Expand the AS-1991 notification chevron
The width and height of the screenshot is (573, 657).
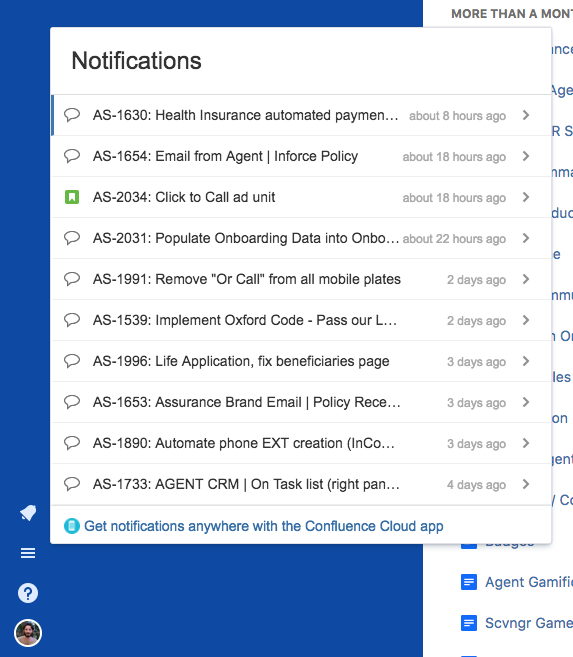click(526, 279)
